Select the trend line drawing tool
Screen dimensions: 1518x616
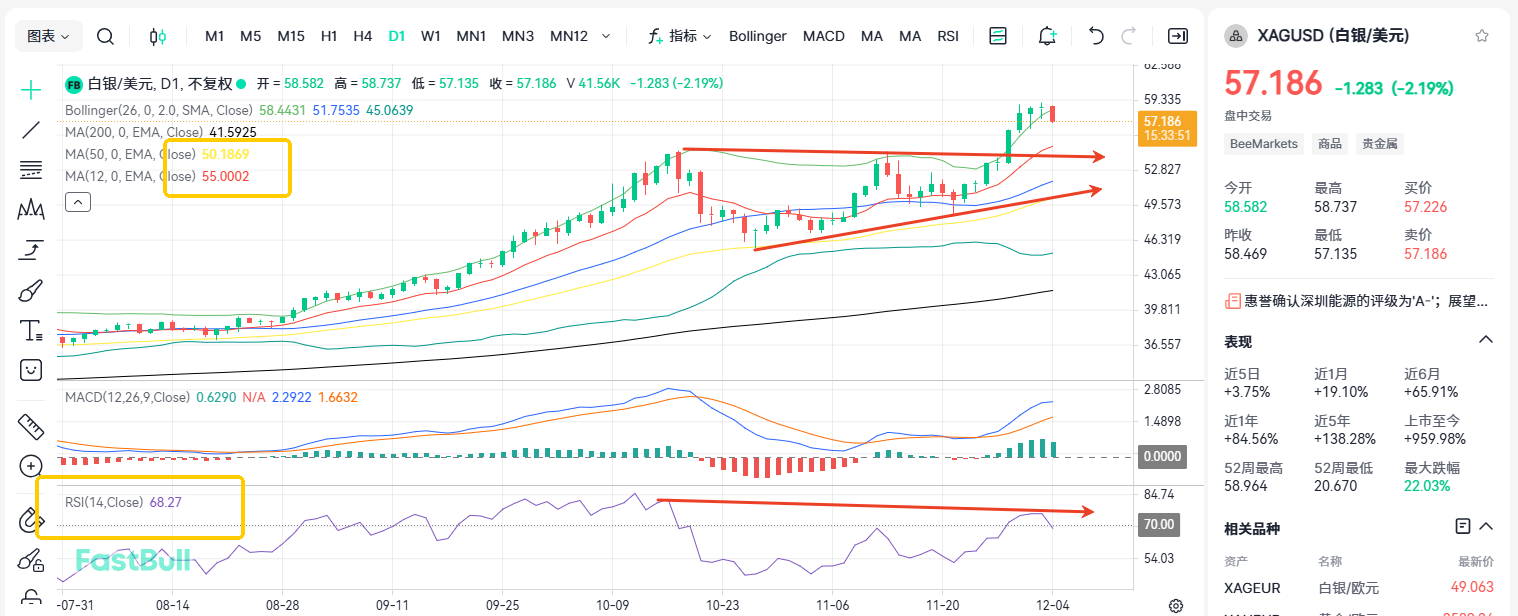coord(30,130)
